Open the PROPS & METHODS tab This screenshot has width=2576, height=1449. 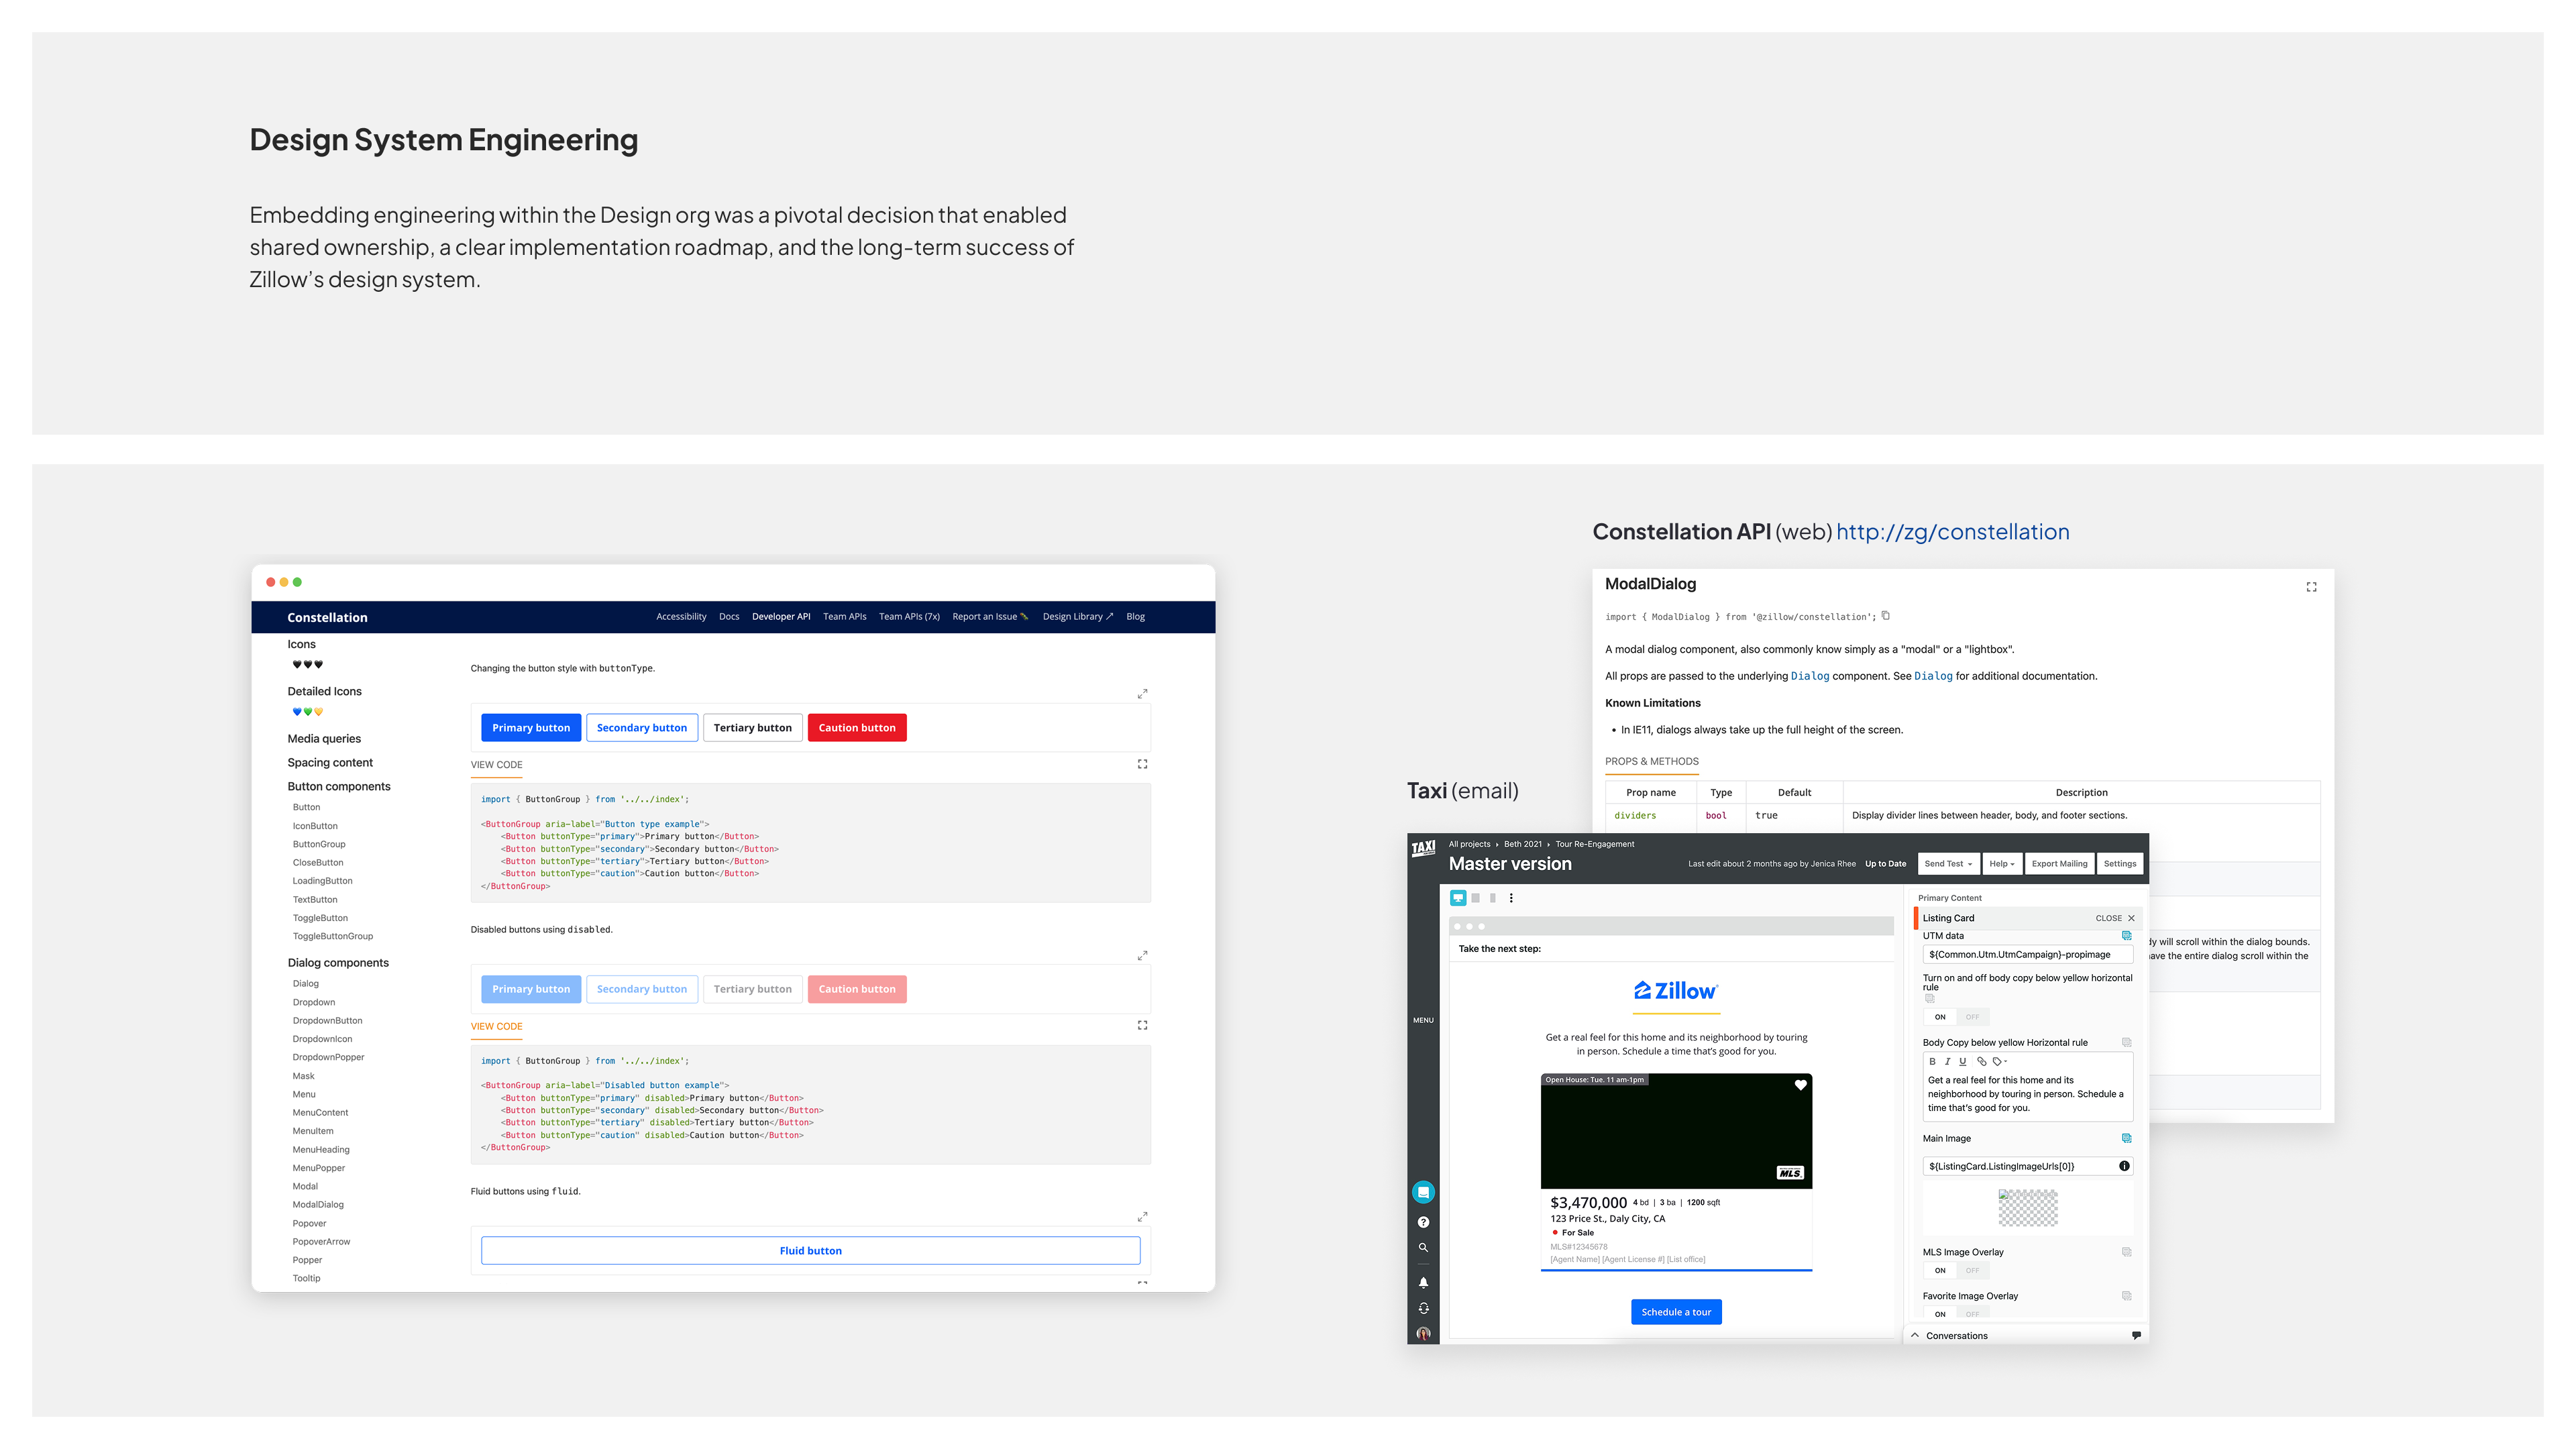(x=1652, y=762)
